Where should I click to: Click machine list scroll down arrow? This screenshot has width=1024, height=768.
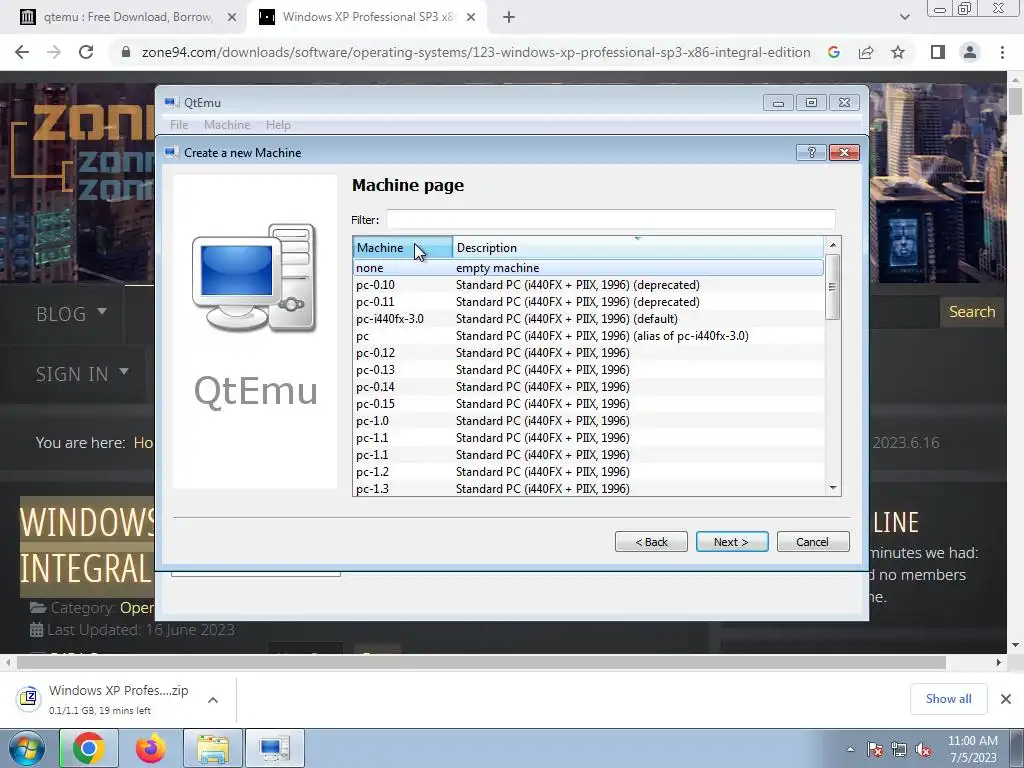(x=833, y=488)
